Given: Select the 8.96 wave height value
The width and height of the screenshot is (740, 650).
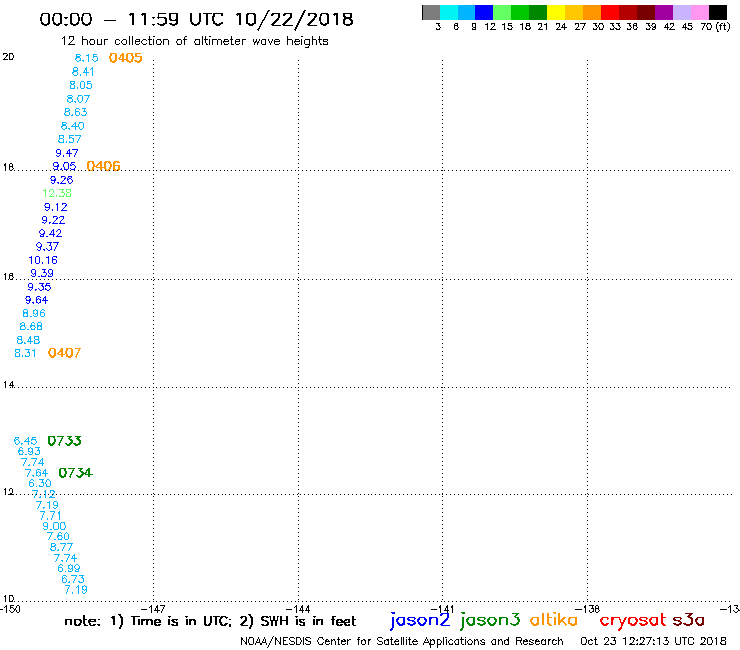Looking at the screenshot, I should pyautogui.click(x=34, y=313).
